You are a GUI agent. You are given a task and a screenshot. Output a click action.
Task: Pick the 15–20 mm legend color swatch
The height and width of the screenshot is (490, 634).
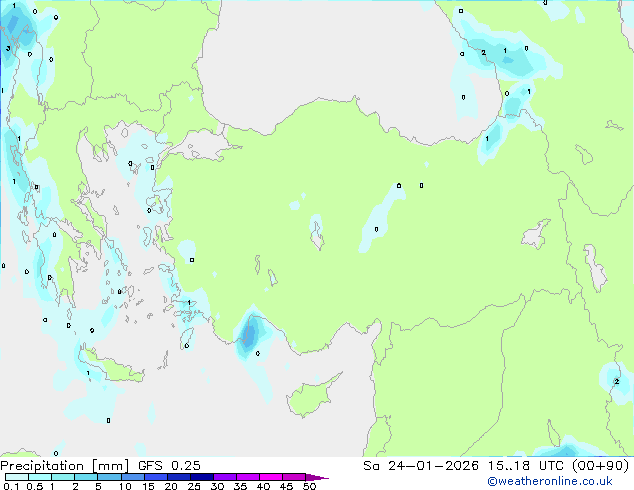coord(156,477)
